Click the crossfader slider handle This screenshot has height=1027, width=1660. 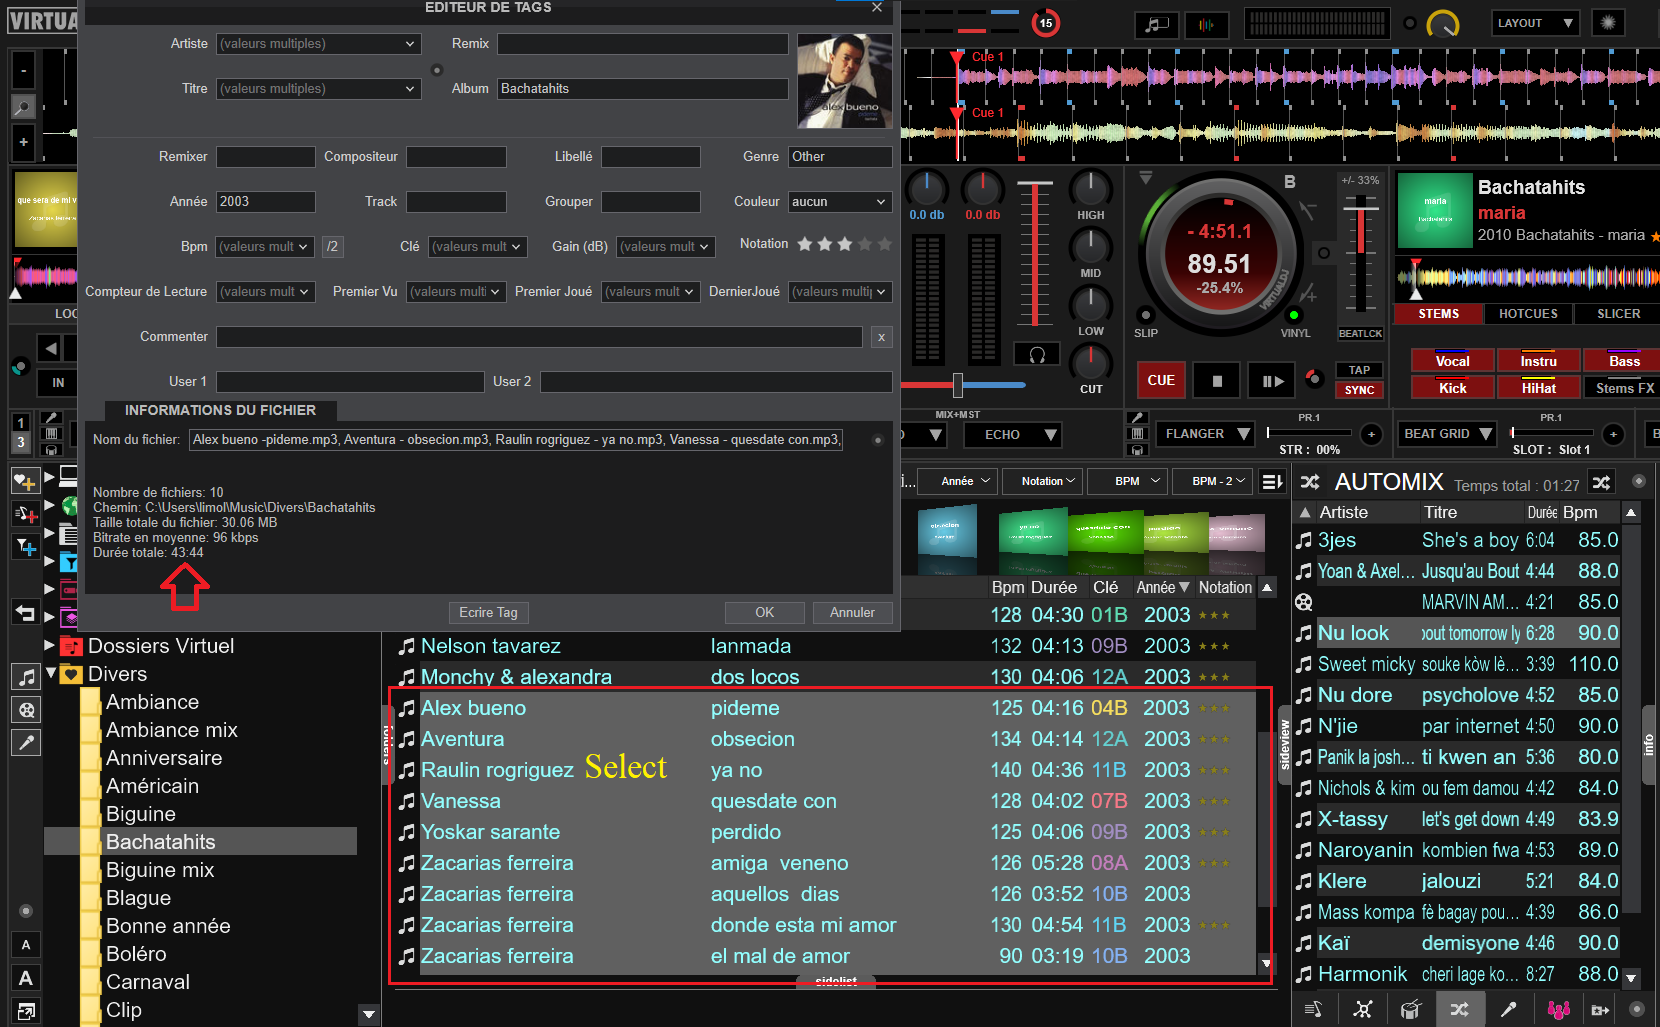[x=958, y=385]
